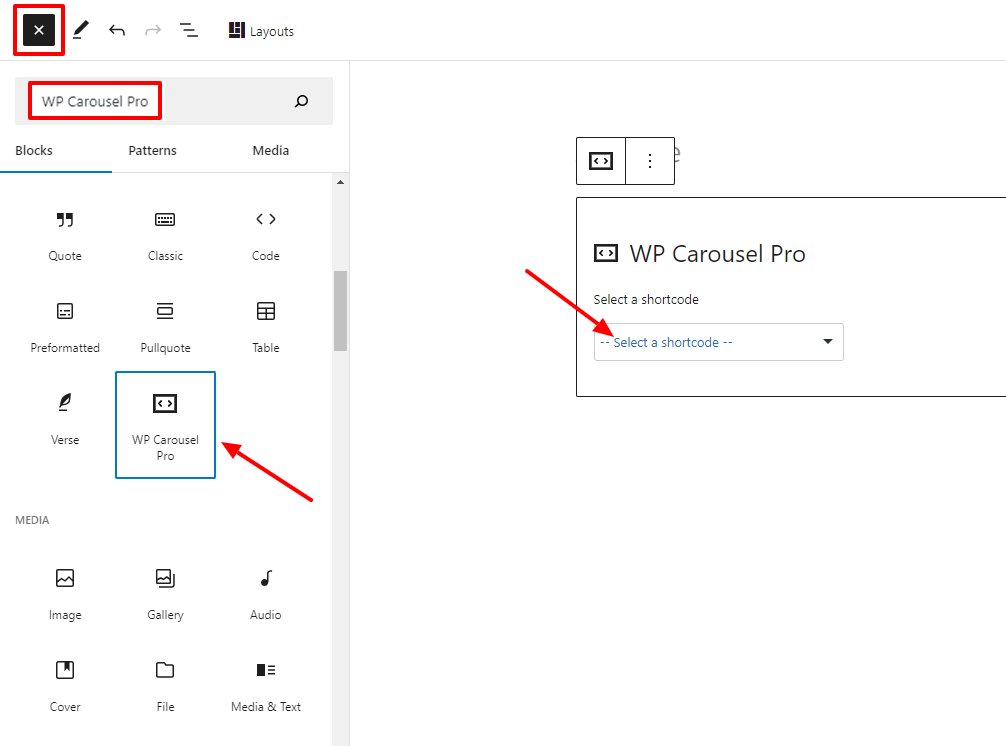Insert the Classic block

click(165, 235)
